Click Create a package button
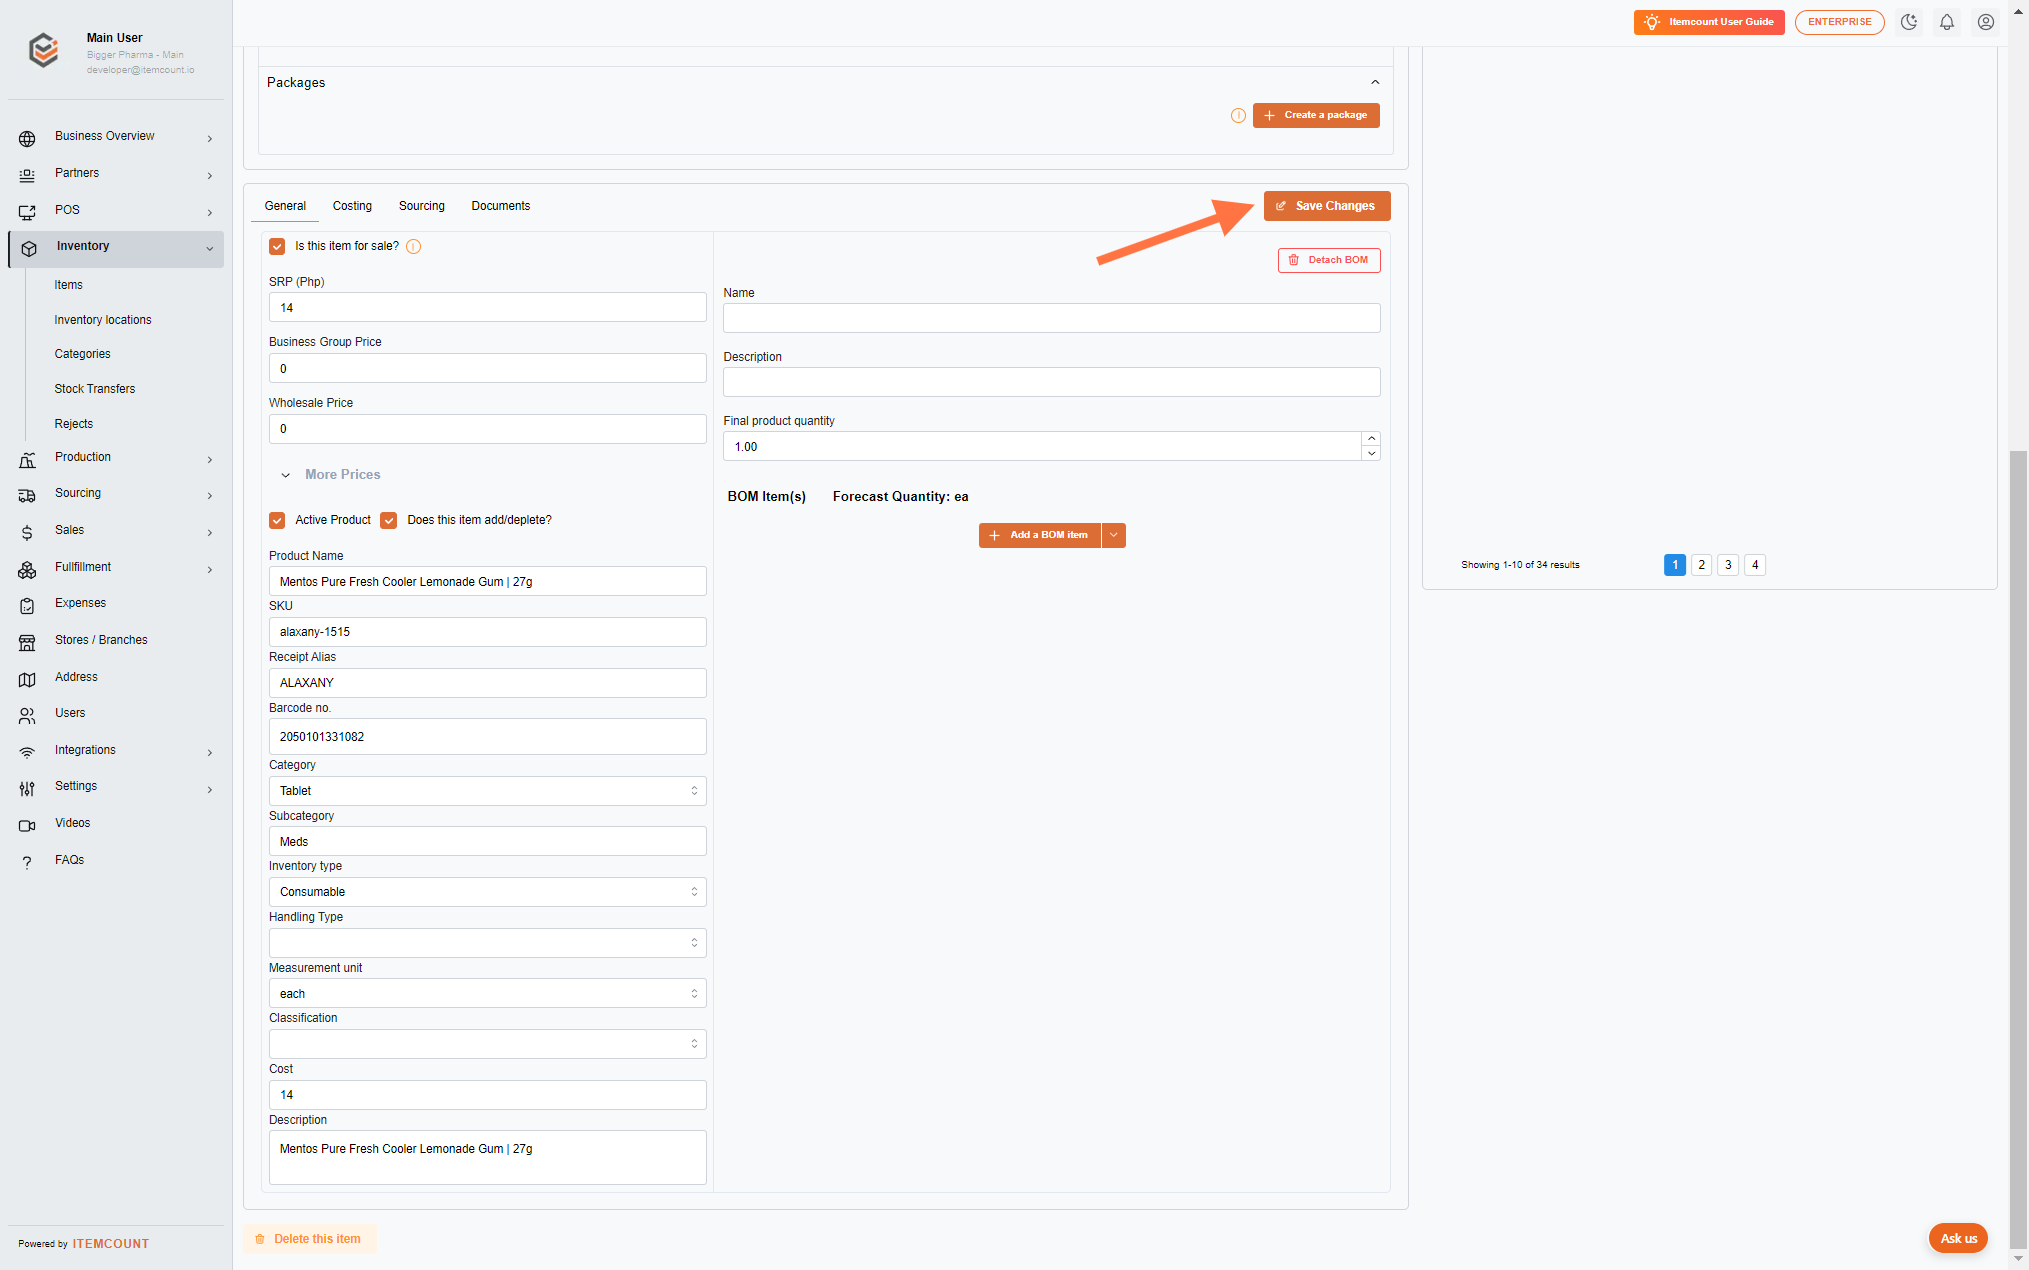Screen dimensions: 2029x1270 1316,115
